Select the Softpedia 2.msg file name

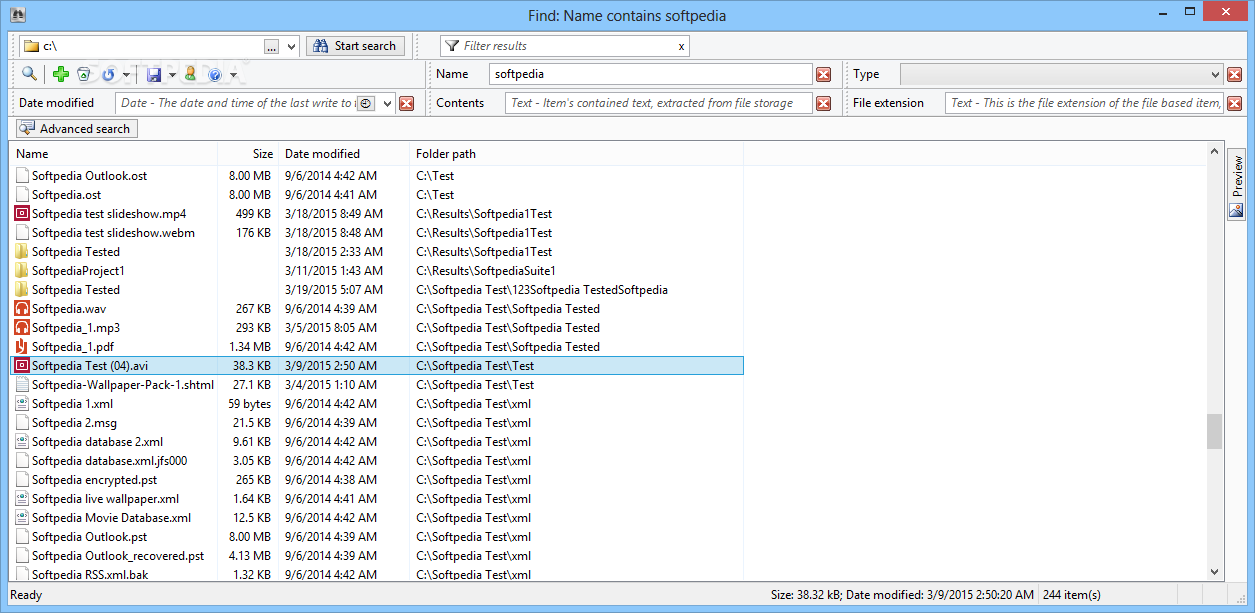74,423
